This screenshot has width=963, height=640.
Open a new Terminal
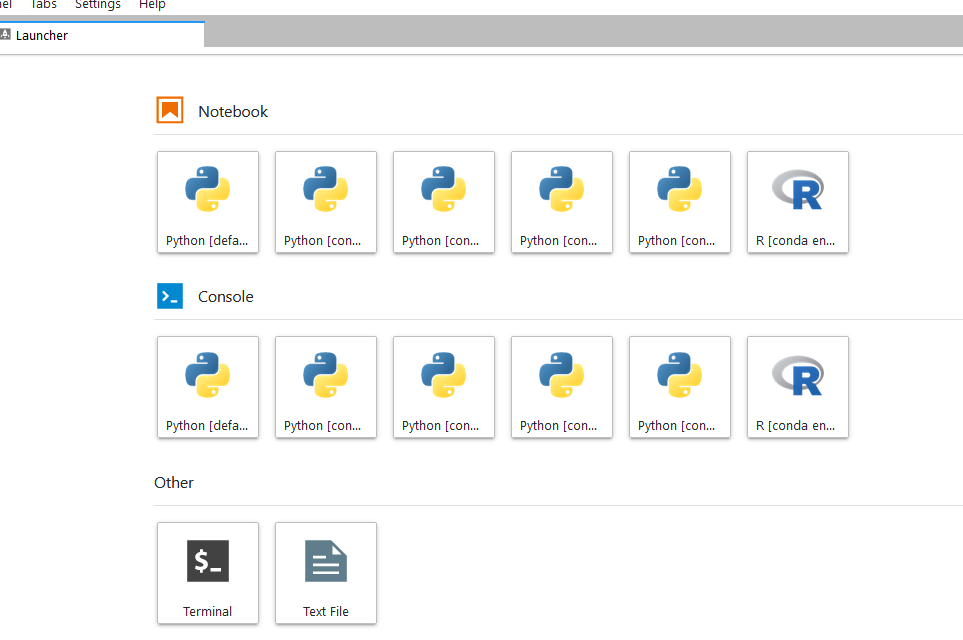tap(208, 573)
